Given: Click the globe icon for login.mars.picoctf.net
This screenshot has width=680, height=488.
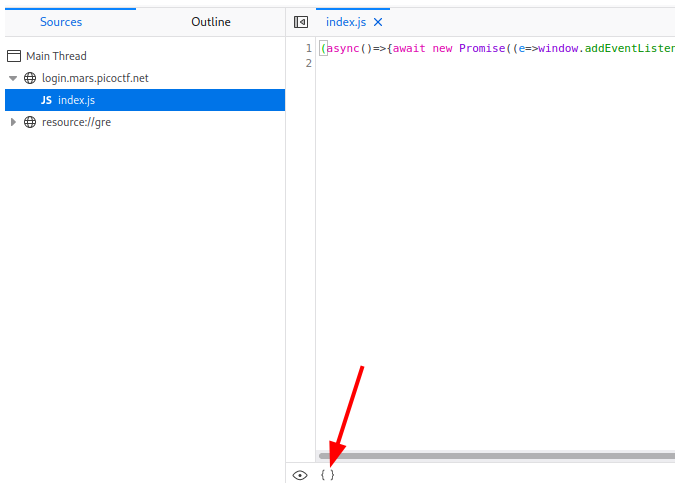Looking at the screenshot, I should tap(30, 78).
